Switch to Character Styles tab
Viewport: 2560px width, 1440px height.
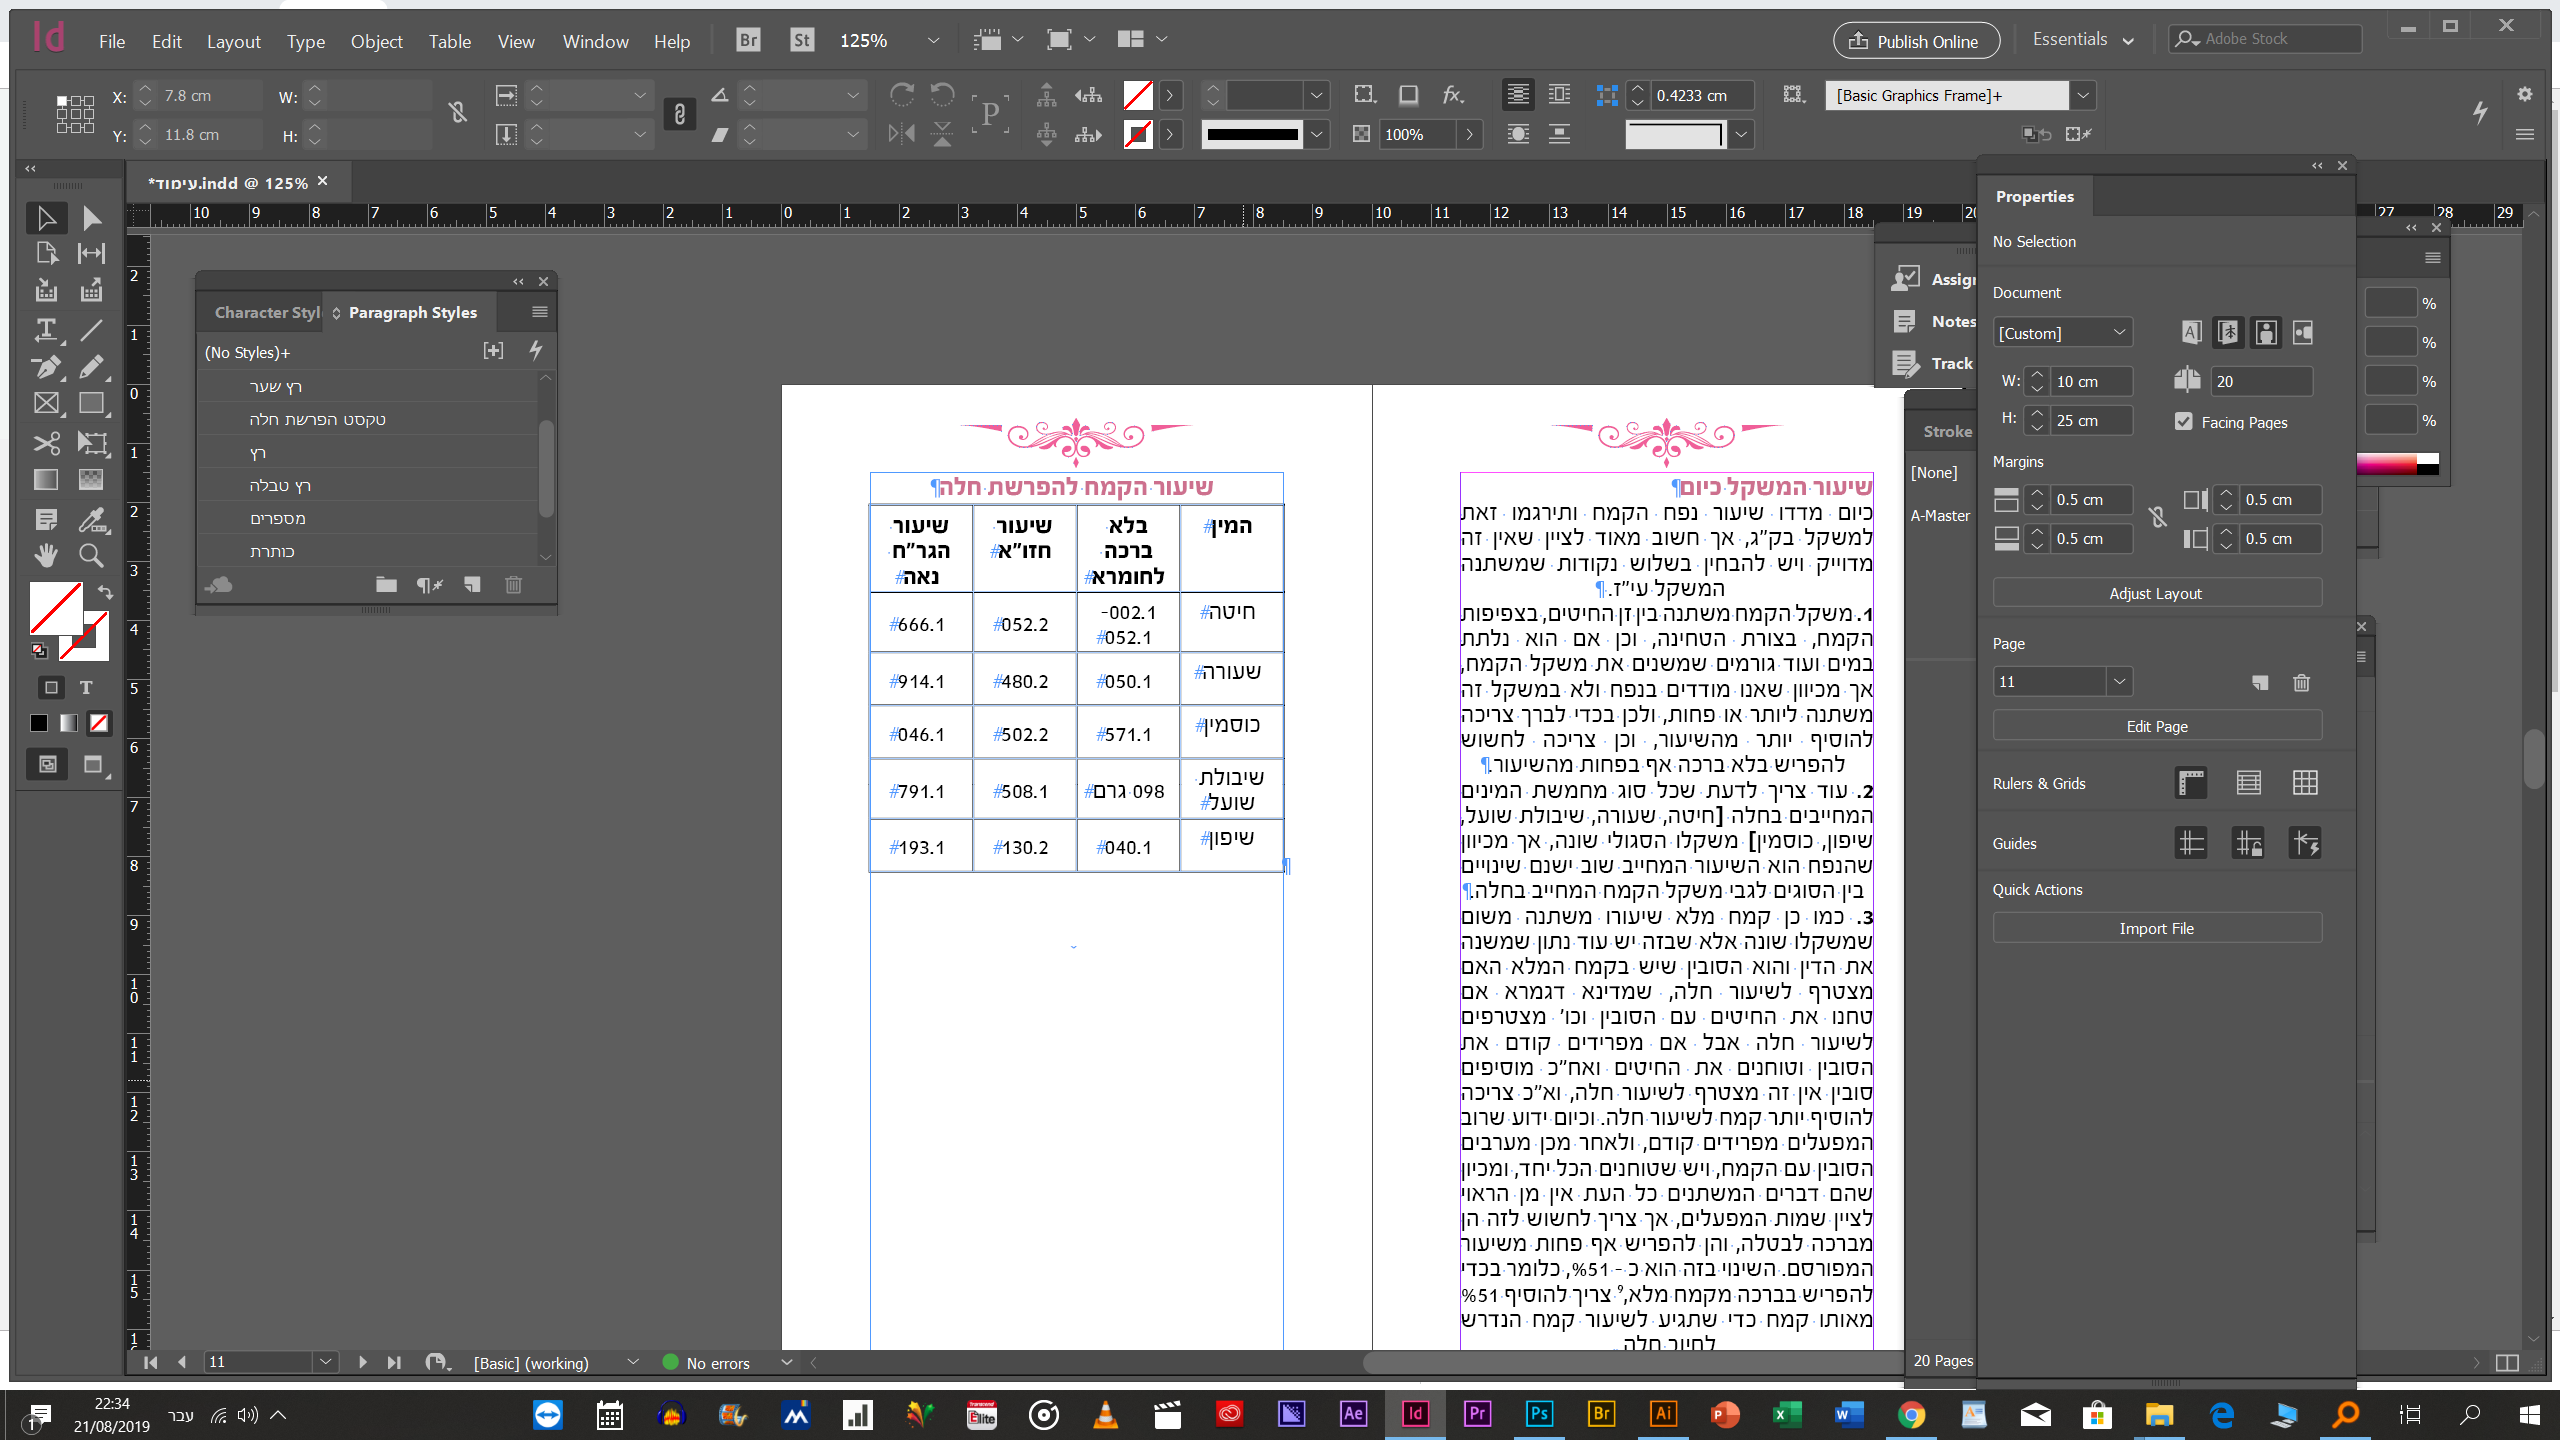(266, 312)
